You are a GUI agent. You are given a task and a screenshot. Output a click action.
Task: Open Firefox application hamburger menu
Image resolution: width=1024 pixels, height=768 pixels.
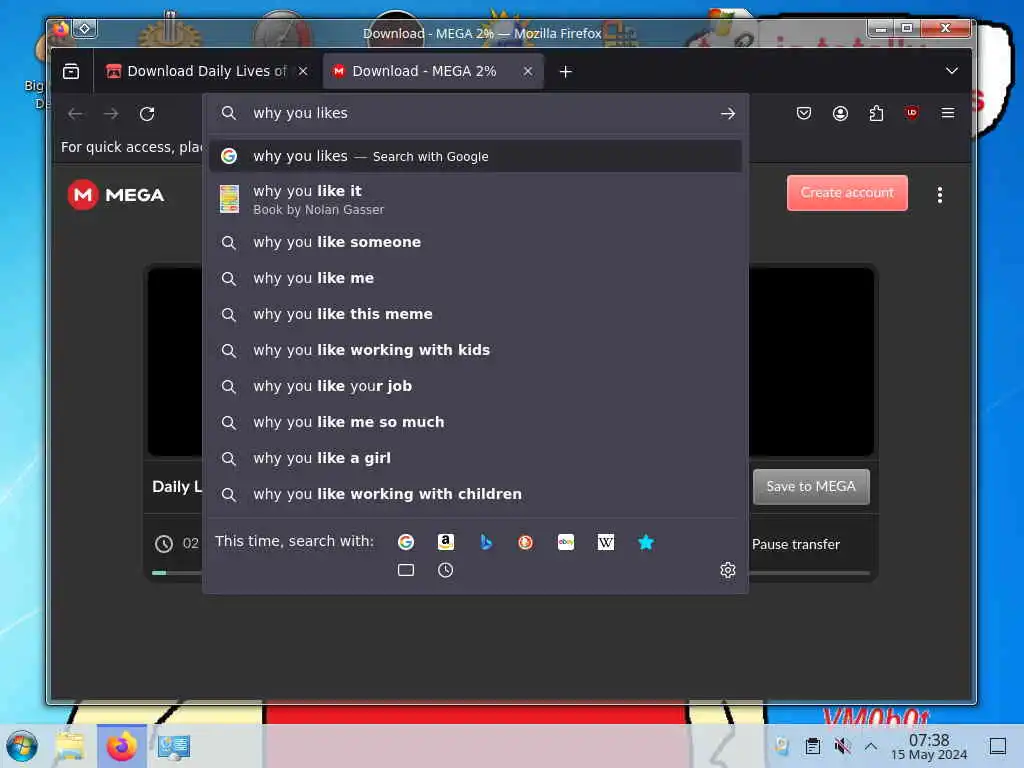[x=948, y=113]
